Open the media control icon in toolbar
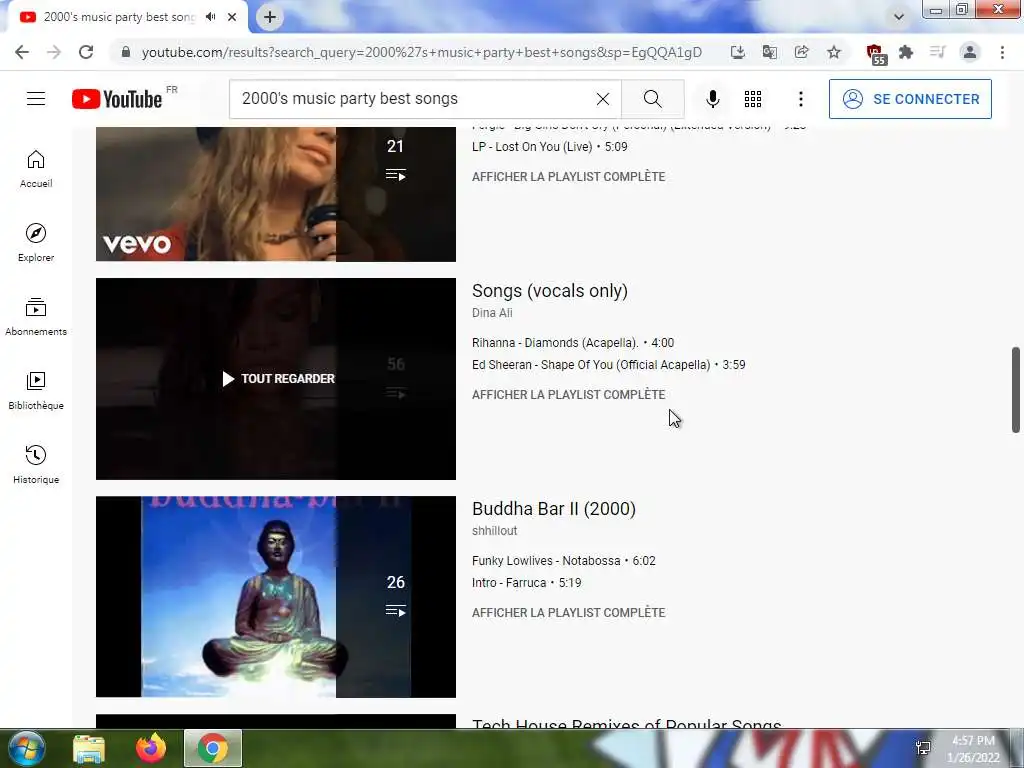Viewport: 1024px width, 768px height. [x=938, y=52]
